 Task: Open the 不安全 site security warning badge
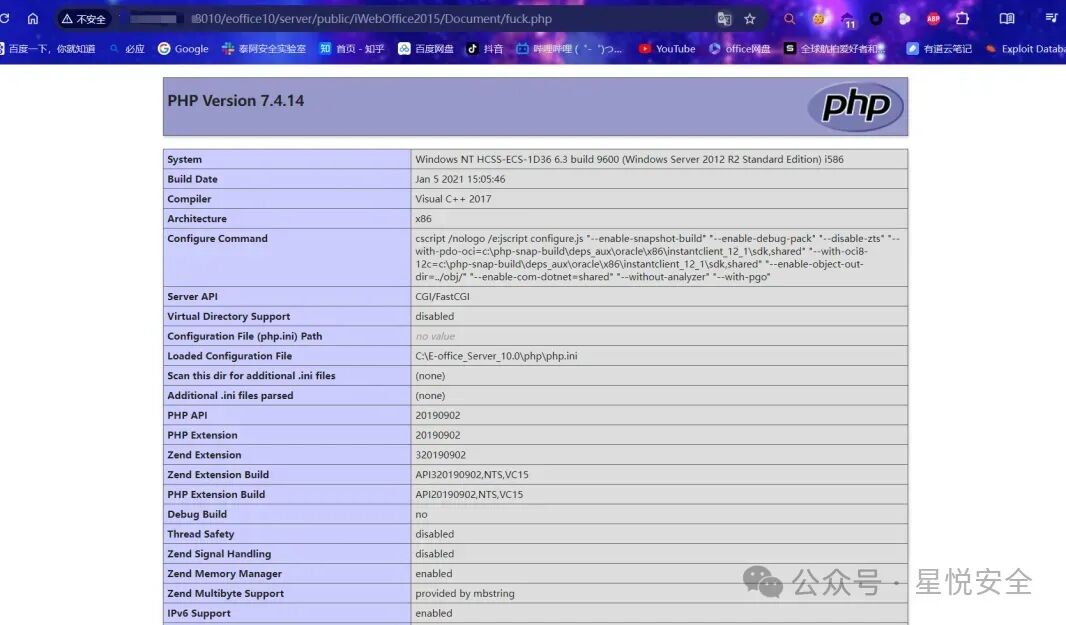84,19
